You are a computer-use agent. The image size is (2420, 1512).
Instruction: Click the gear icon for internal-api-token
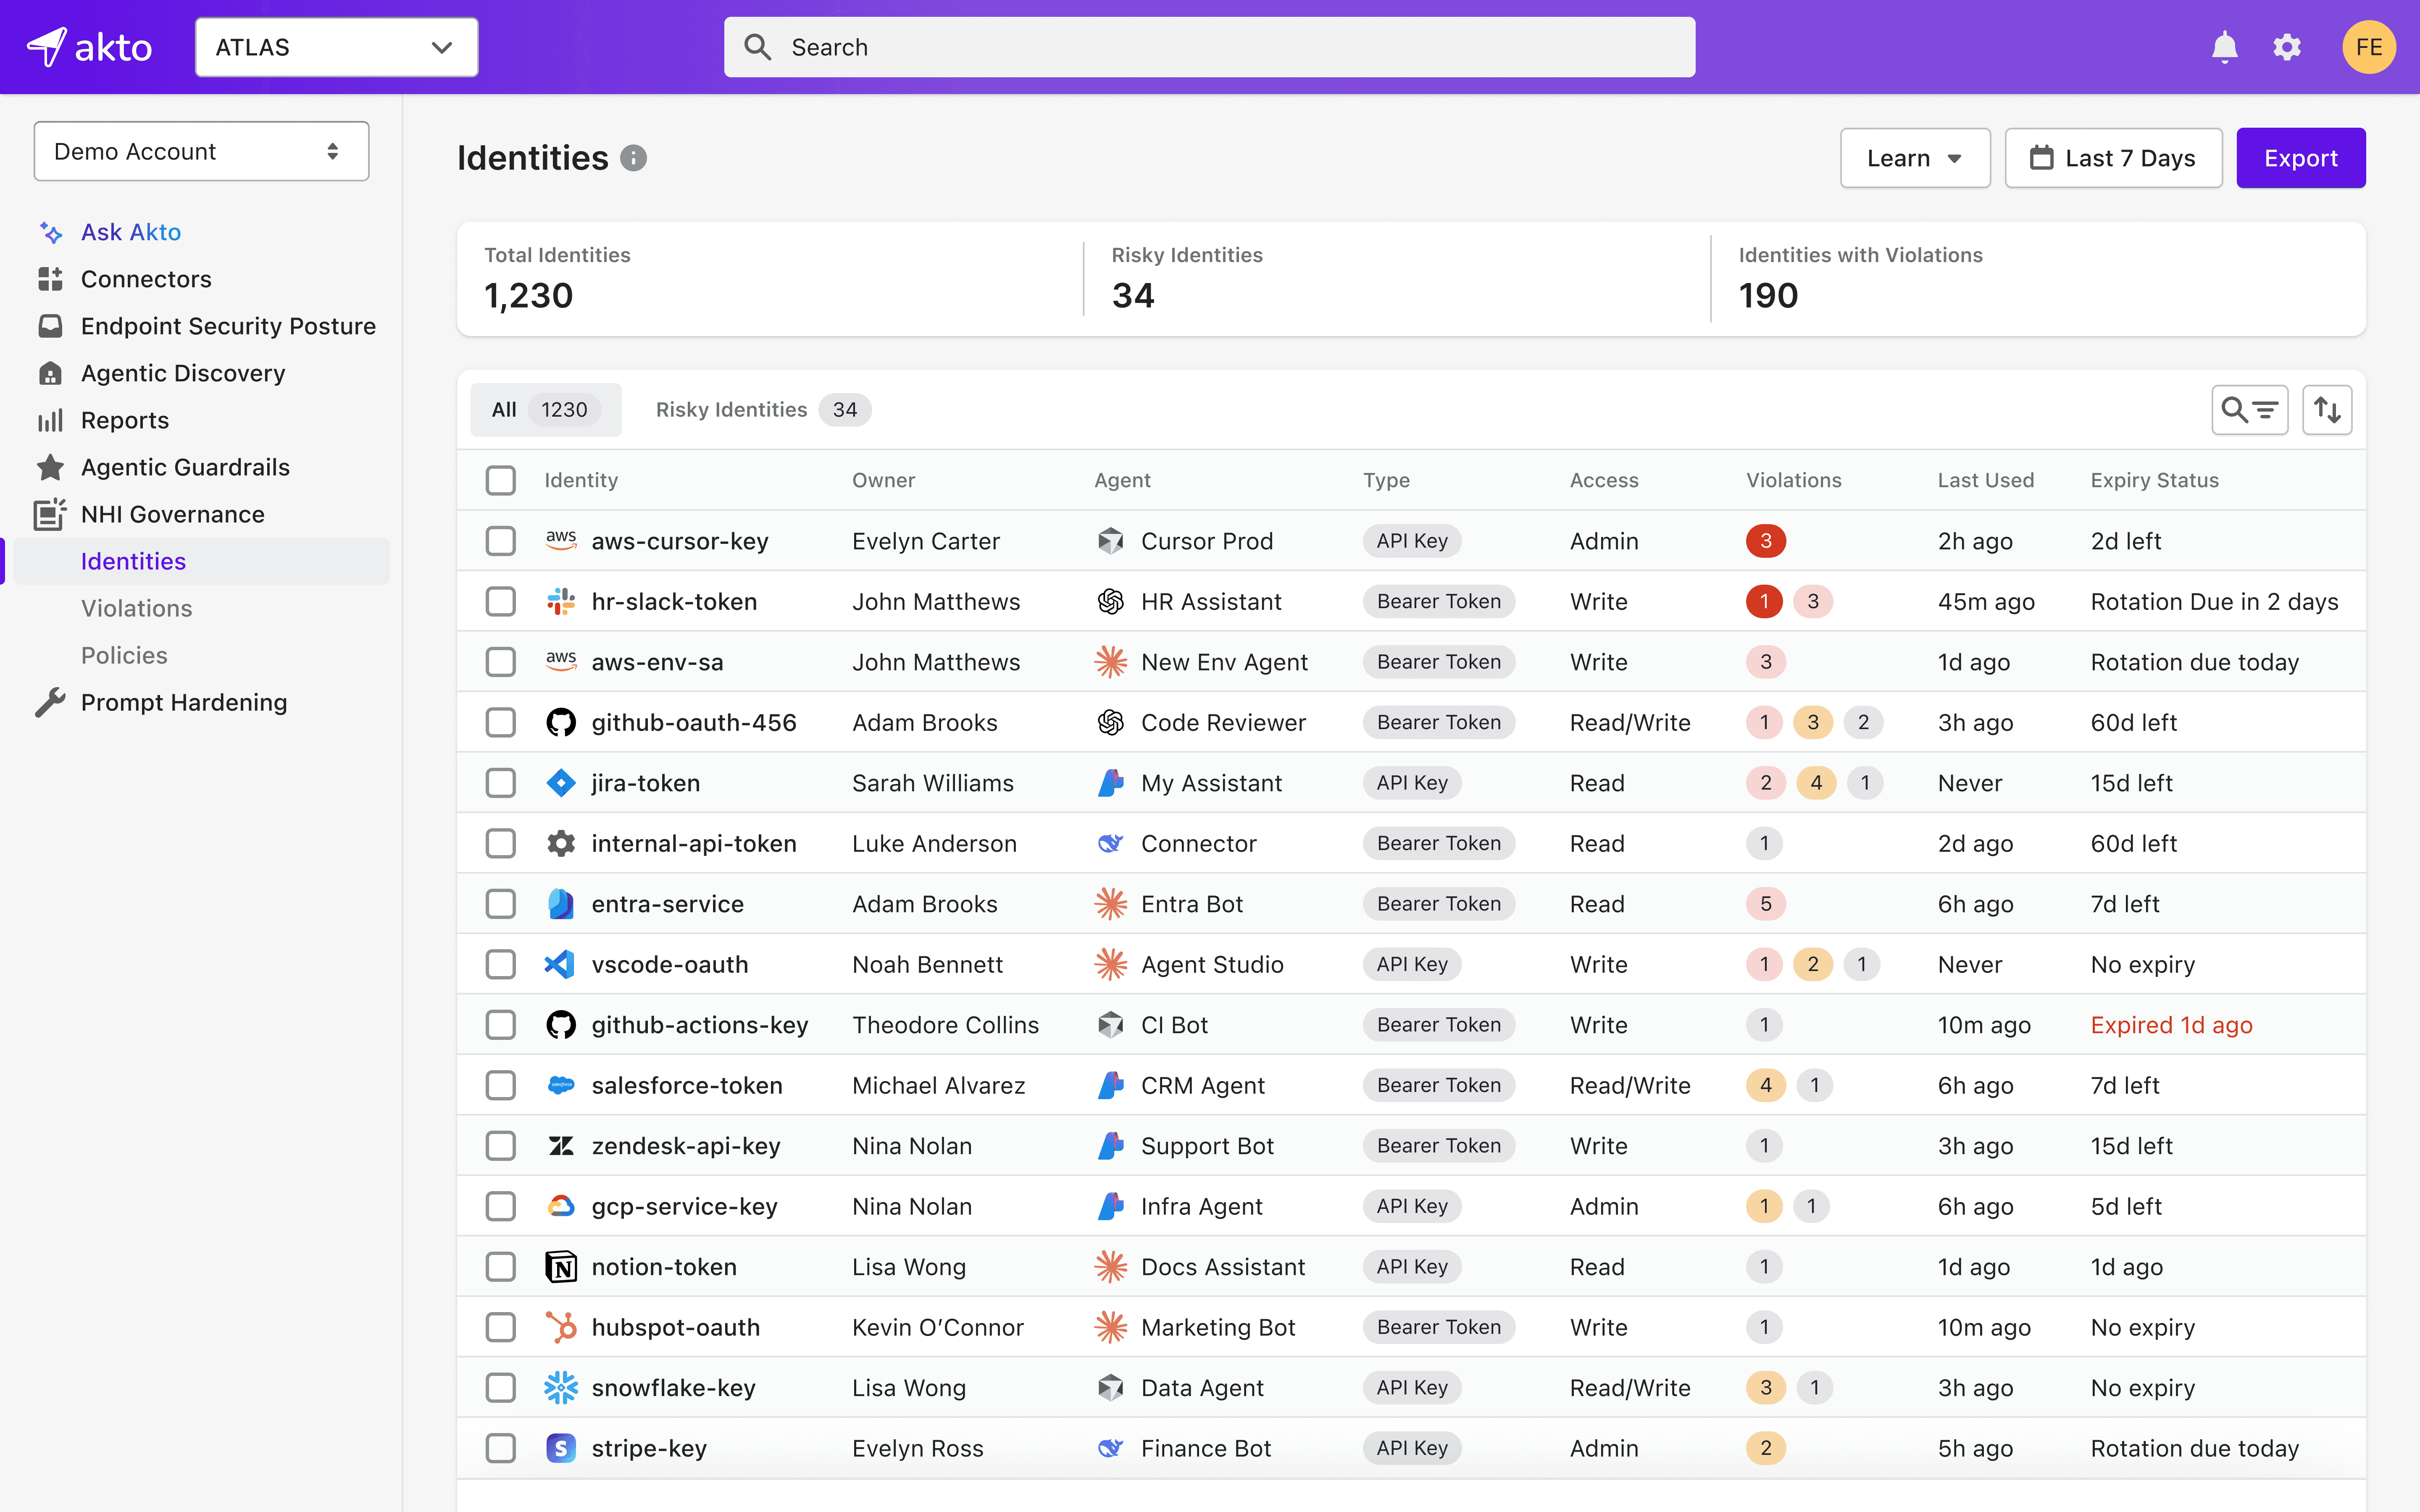click(x=561, y=843)
